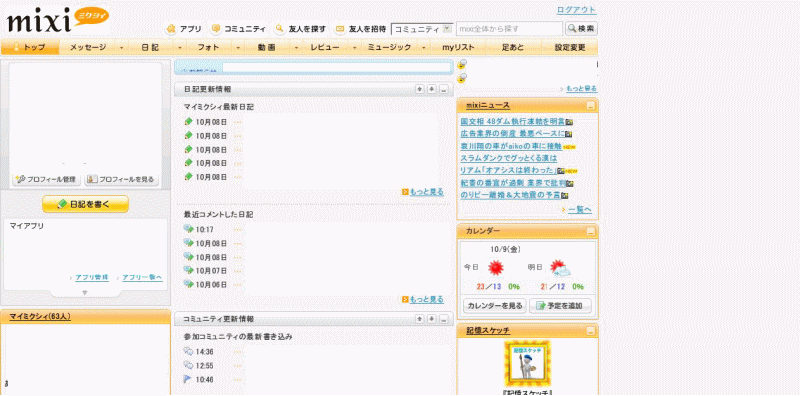Collapse the カレンダー panel

click(590, 231)
